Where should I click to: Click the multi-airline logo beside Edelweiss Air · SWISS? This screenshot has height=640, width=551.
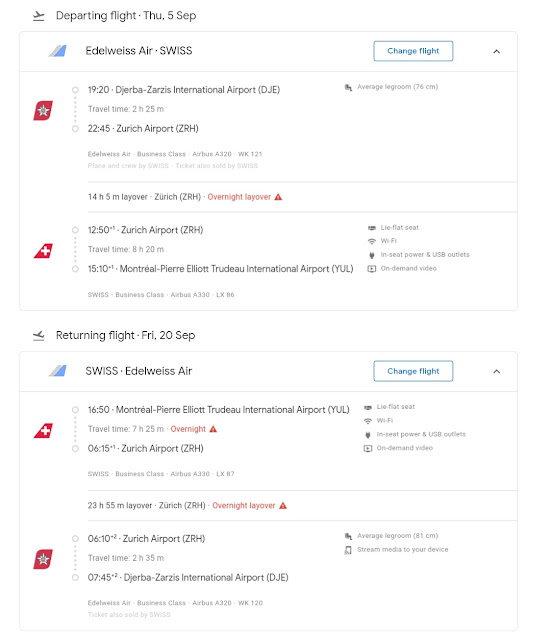[58, 51]
